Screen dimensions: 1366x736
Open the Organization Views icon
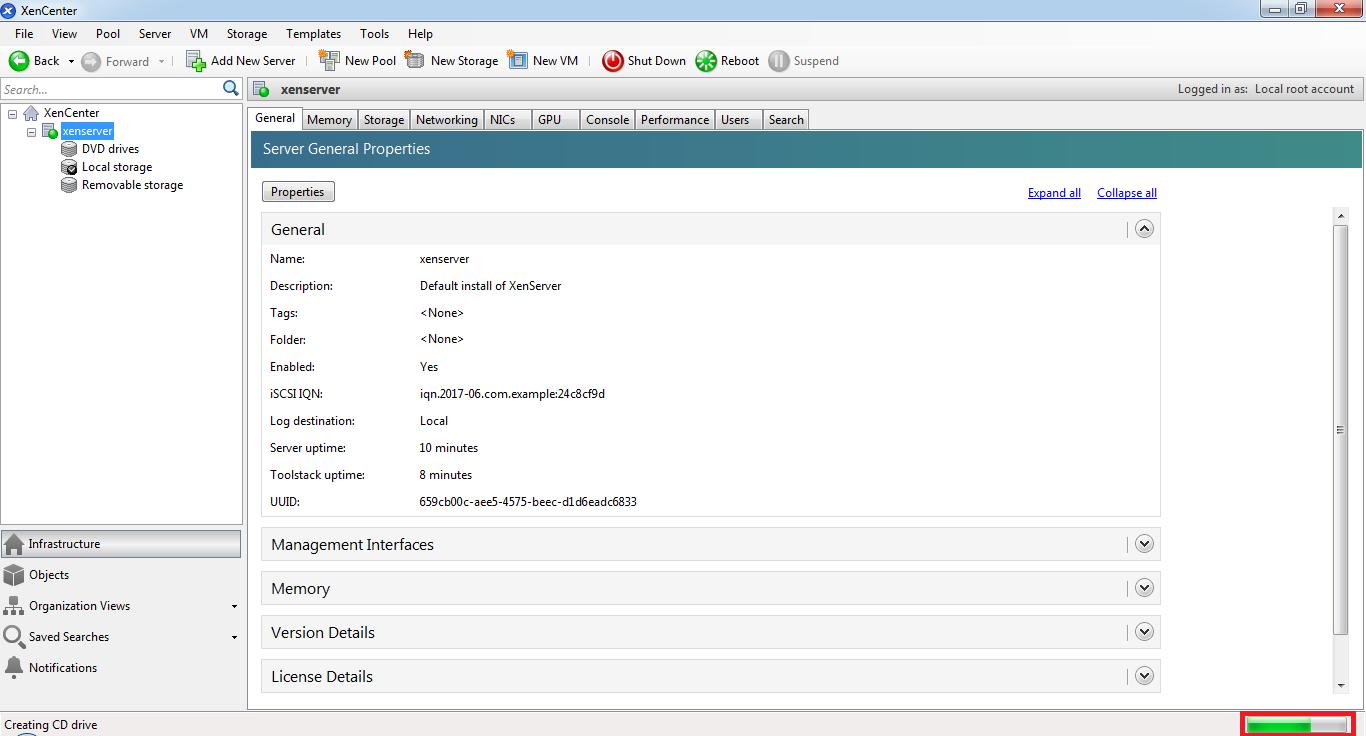point(14,606)
